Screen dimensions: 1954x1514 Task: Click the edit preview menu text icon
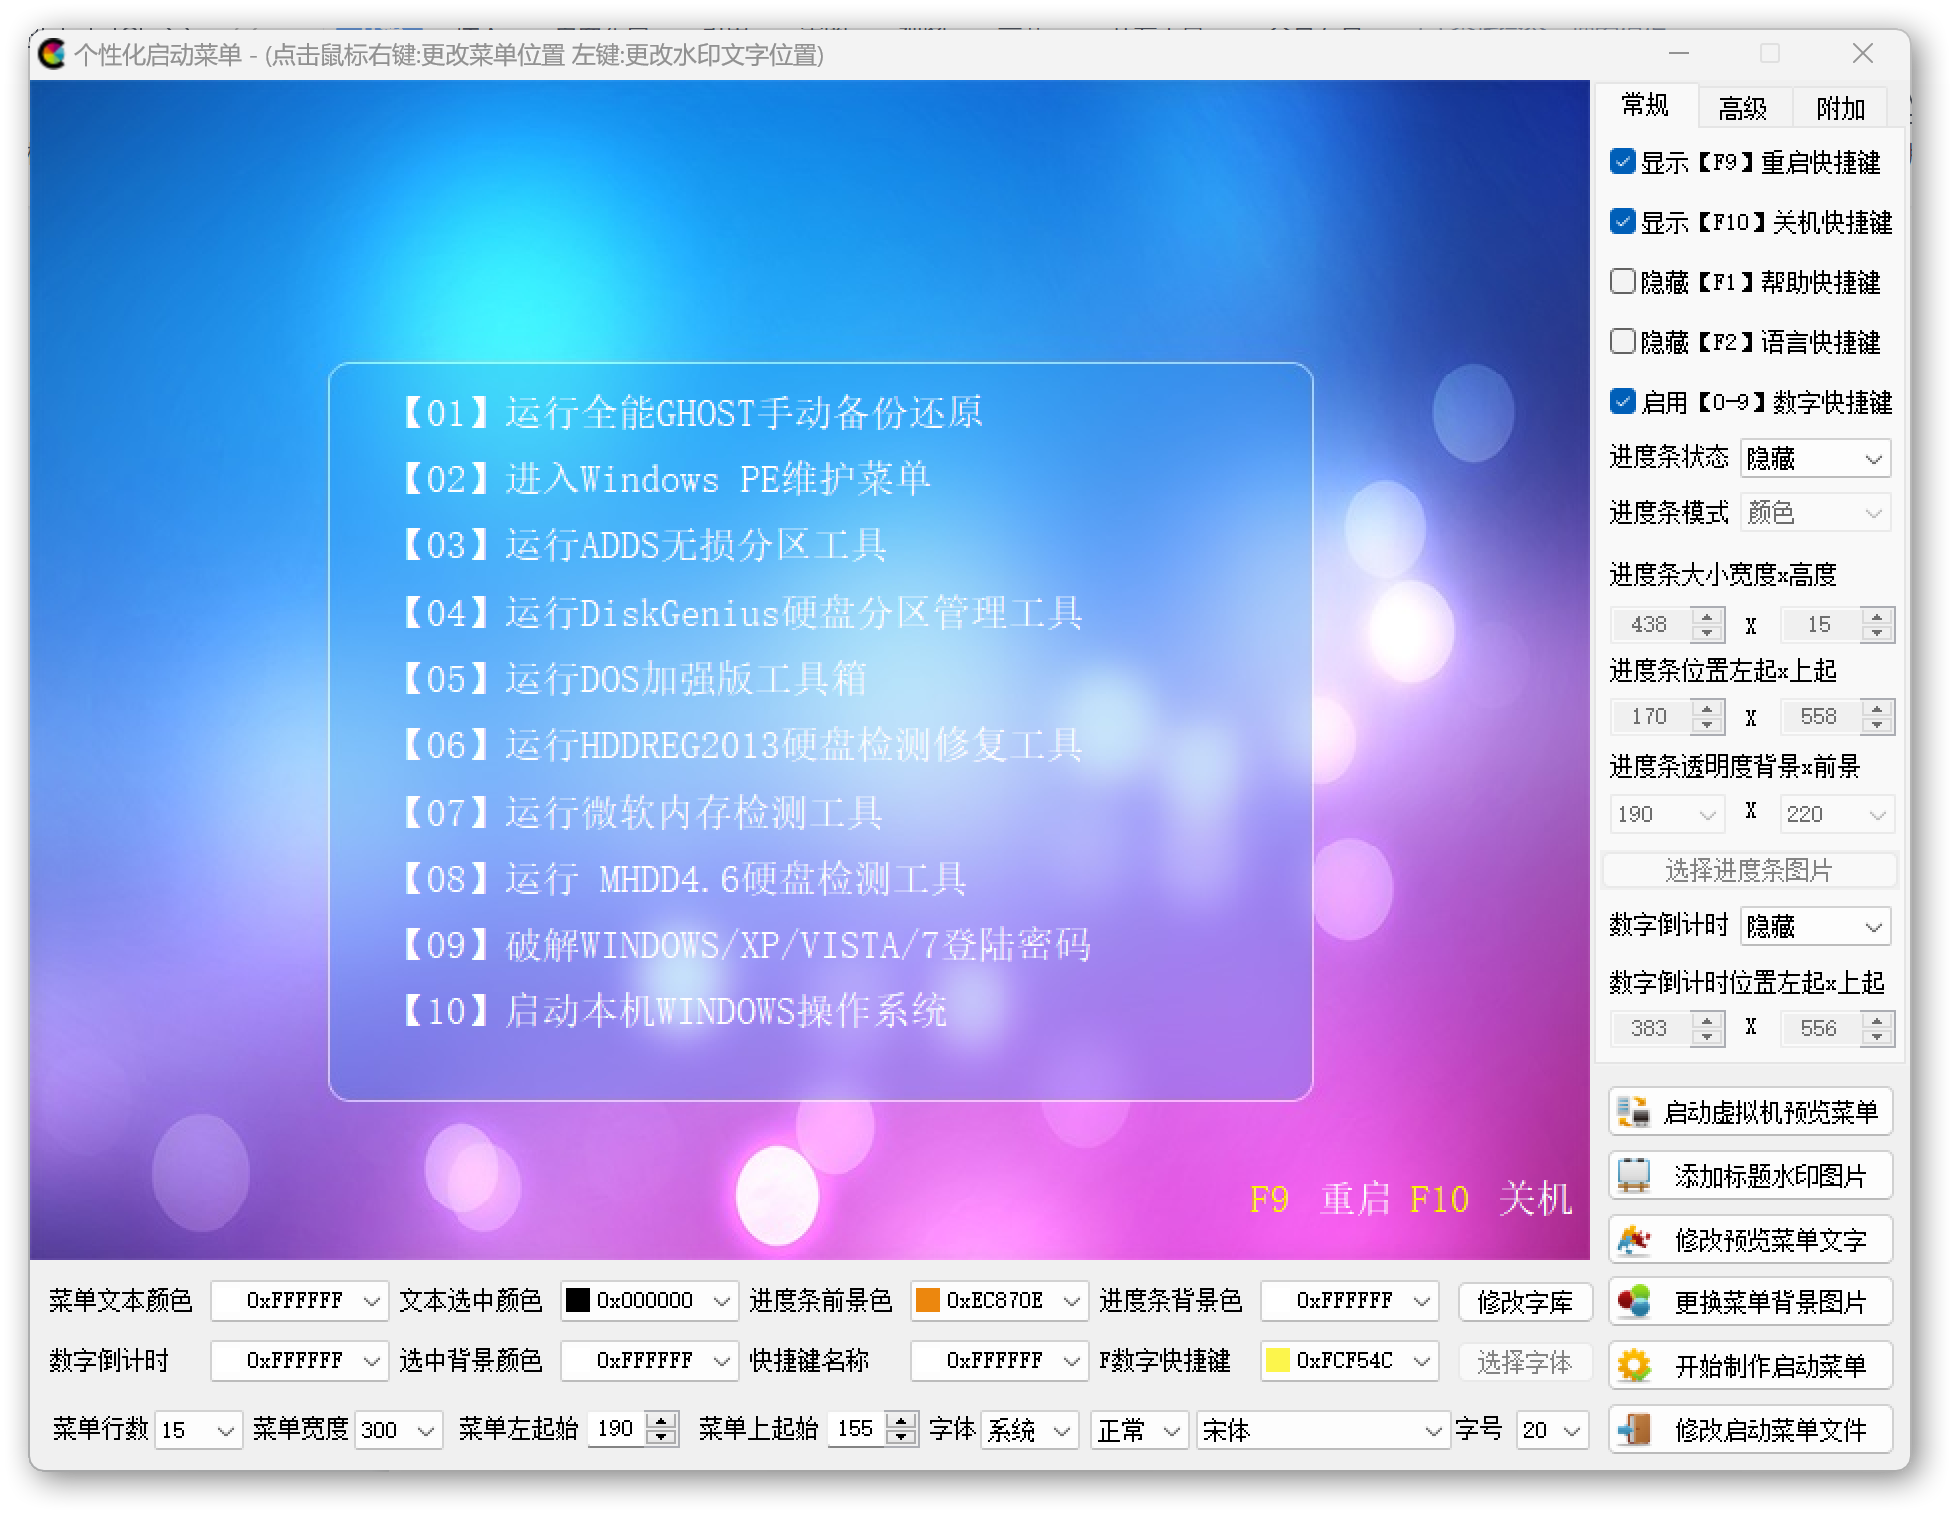(1633, 1239)
